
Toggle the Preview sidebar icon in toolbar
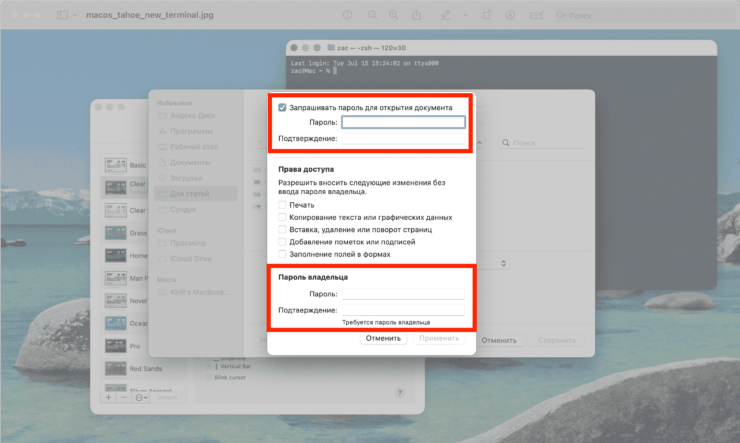click(62, 15)
